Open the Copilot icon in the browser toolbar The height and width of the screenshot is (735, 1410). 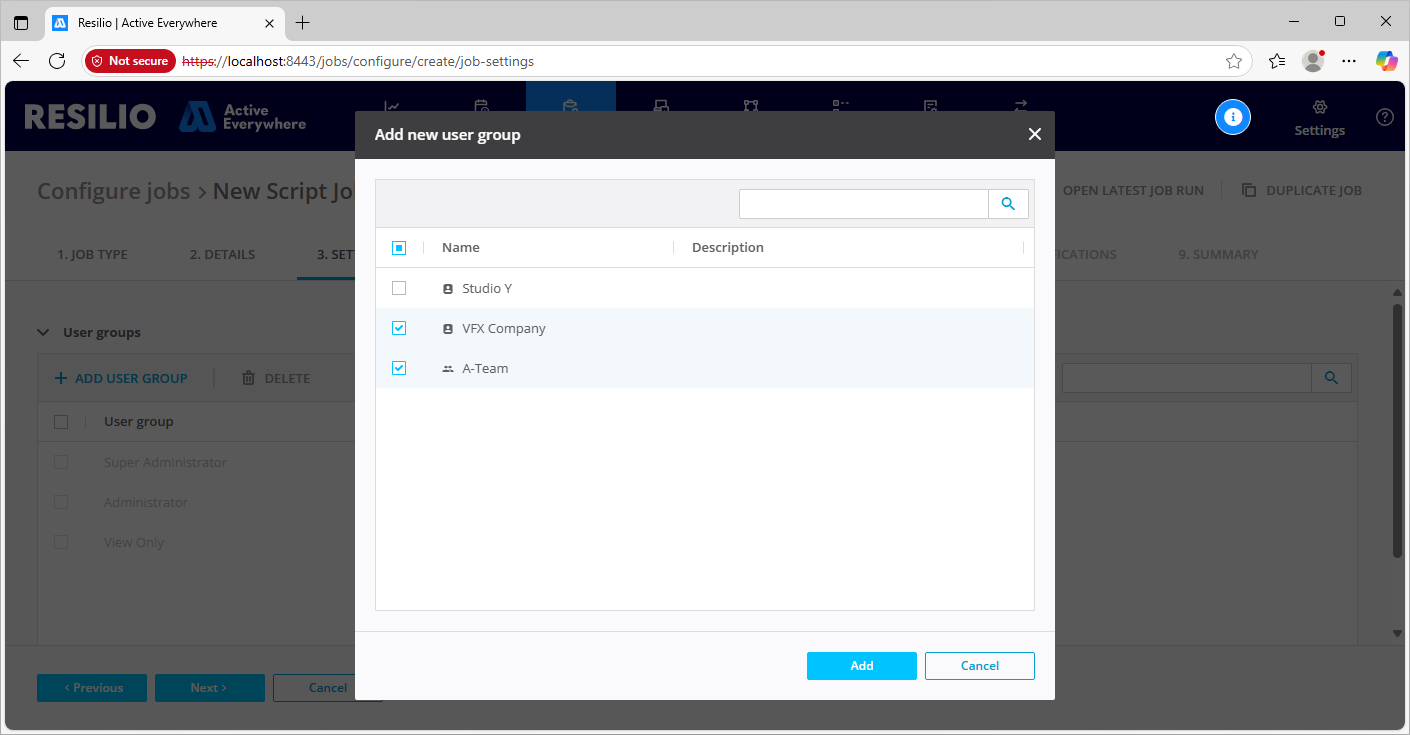coord(1386,61)
